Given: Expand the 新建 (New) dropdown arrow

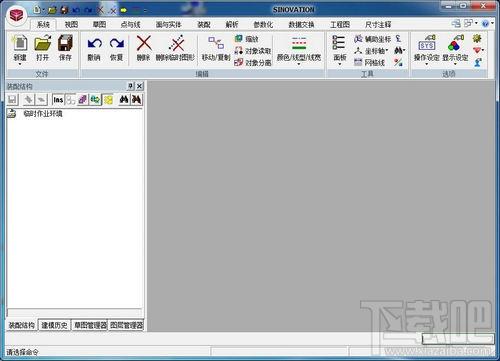Looking at the screenshot, I should coord(20,64).
